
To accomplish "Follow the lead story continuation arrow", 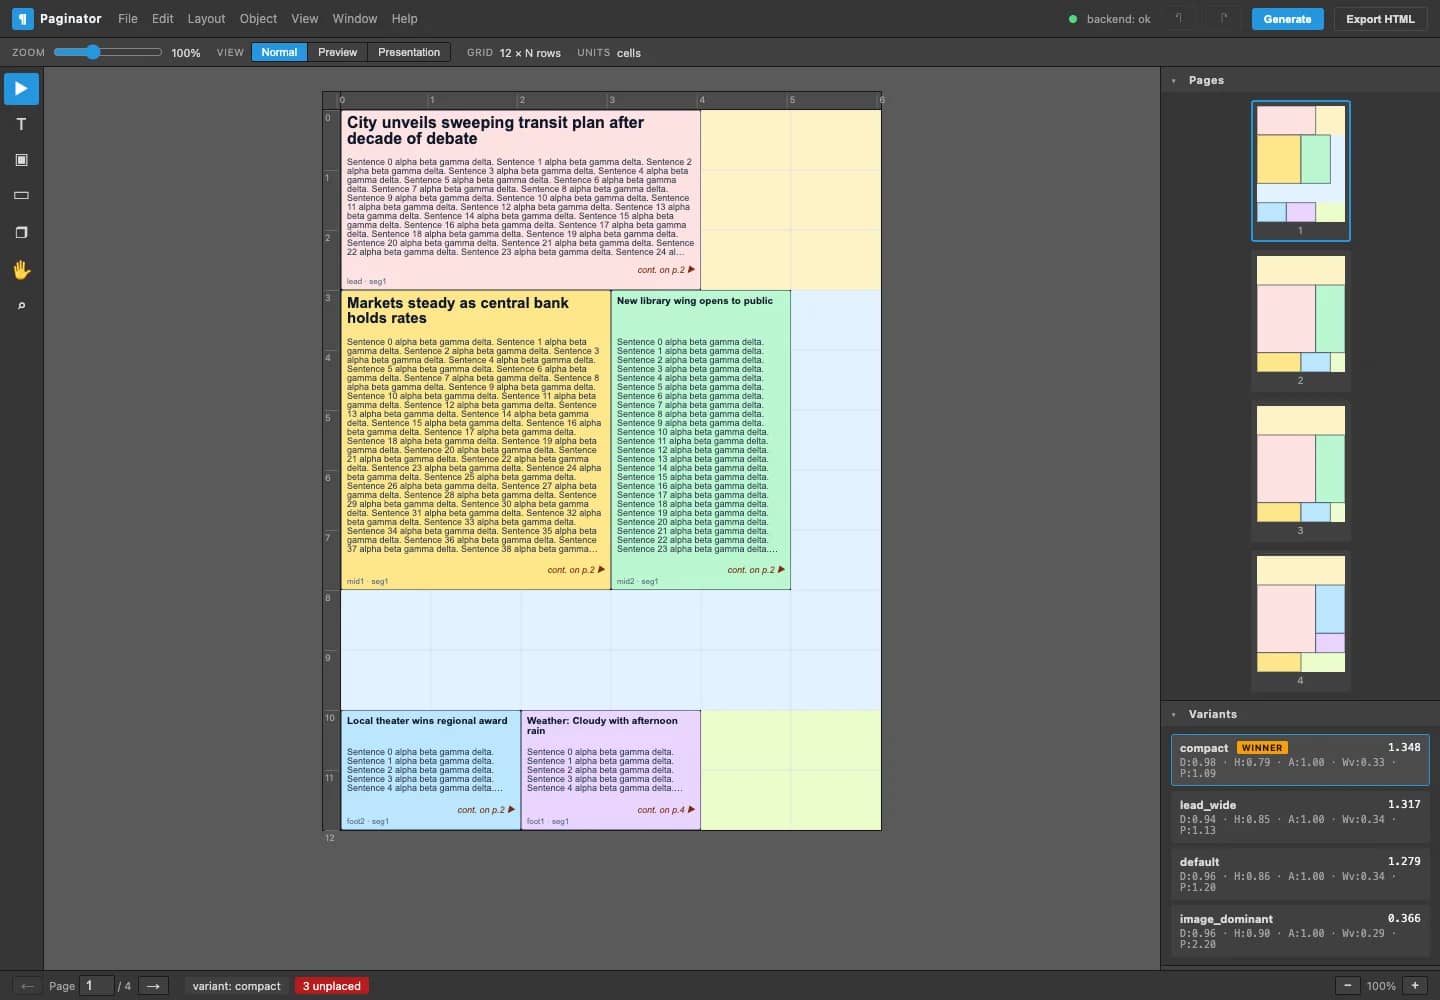I will click(691, 270).
